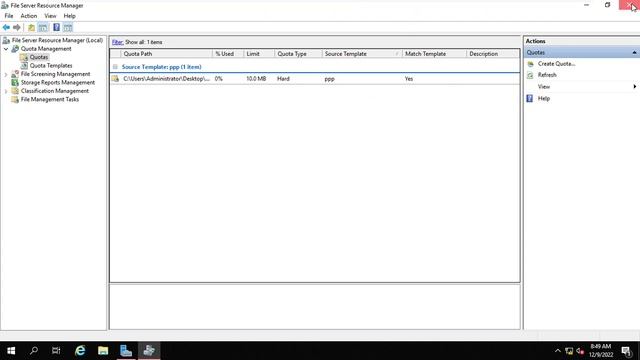The image size is (640, 360).
Task: Select File Management Tasks
Action: point(50,99)
